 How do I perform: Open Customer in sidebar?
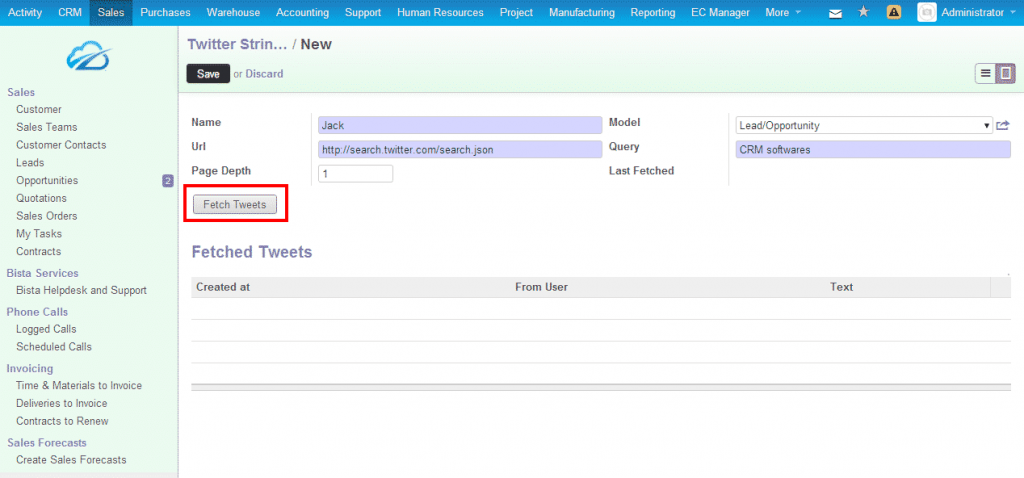pyautogui.click(x=39, y=110)
